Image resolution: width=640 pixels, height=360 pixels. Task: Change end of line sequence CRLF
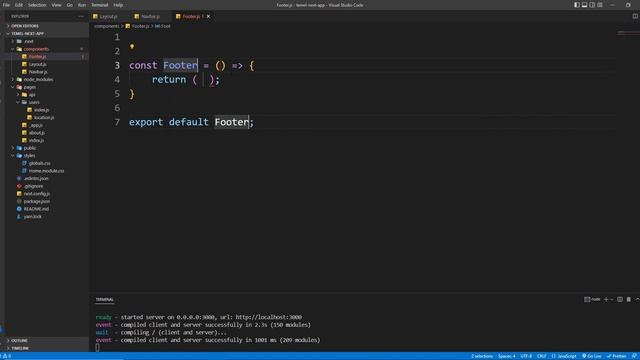tap(542, 356)
